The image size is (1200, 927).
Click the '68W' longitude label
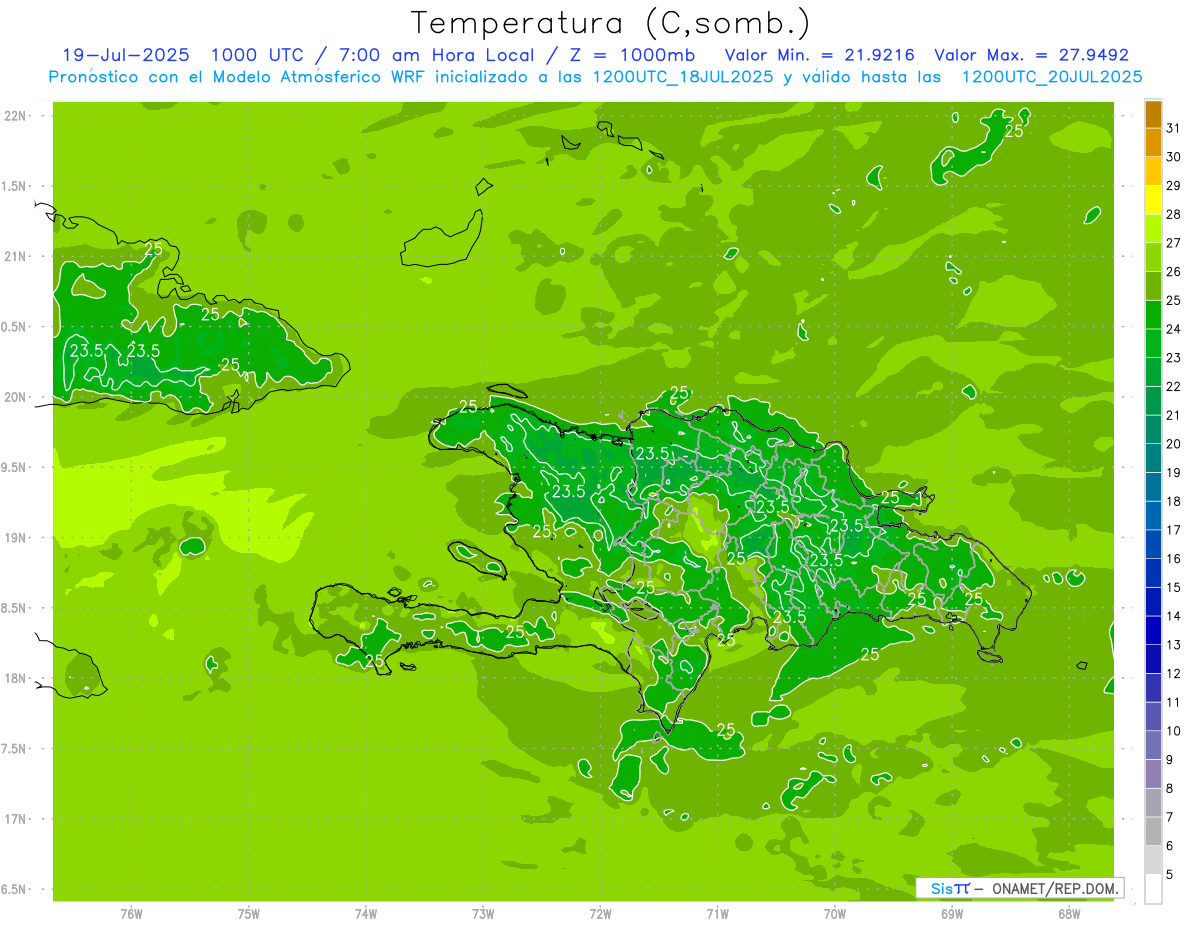(1069, 914)
